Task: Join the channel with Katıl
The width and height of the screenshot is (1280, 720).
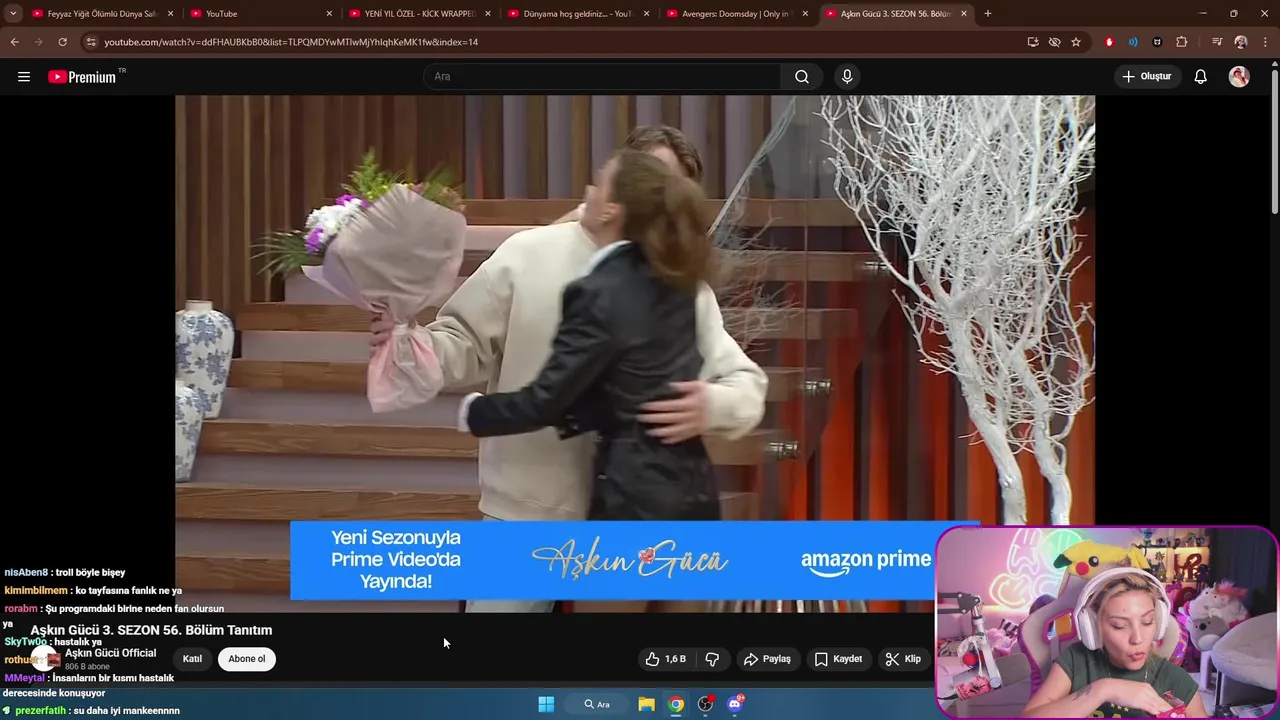Action: tap(192, 659)
